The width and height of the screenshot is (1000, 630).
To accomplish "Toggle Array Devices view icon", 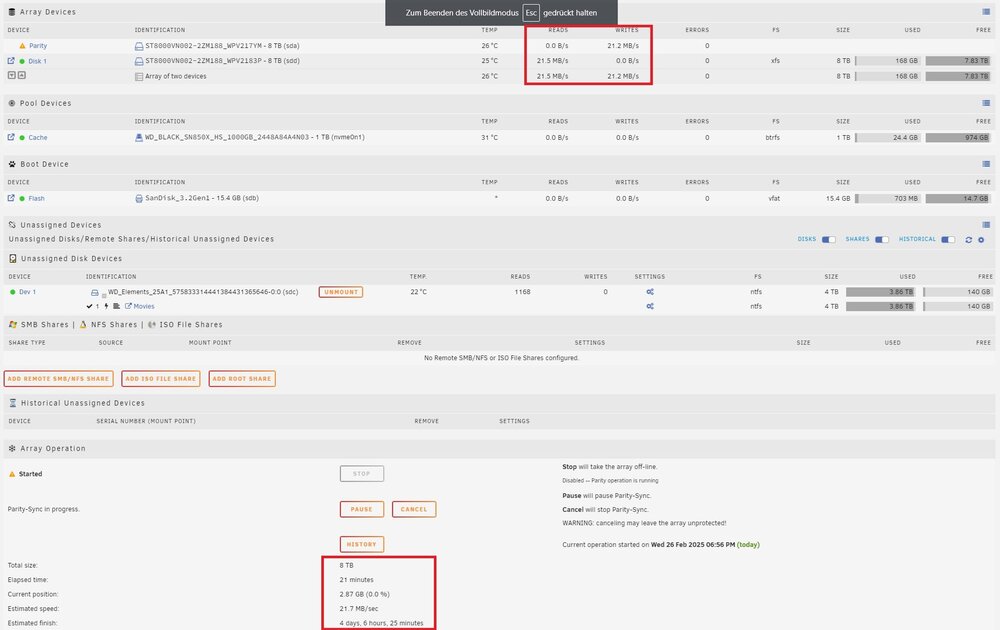I will (986, 11).
